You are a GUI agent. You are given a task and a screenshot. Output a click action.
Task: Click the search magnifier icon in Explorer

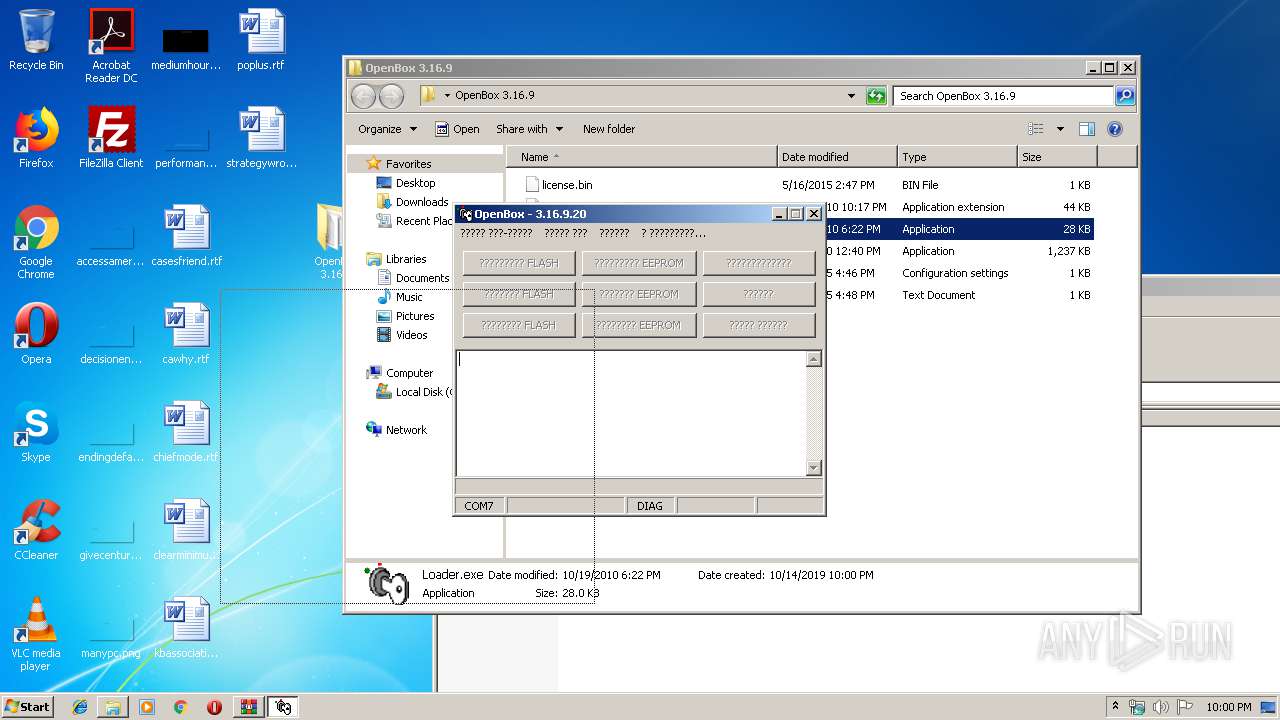[x=1125, y=96]
